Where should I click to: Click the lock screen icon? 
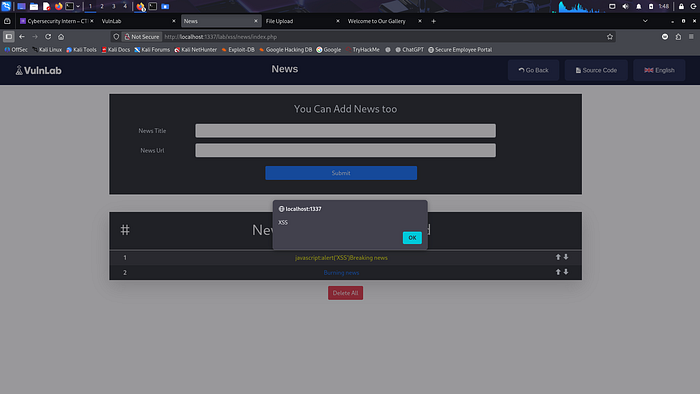click(x=681, y=6)
